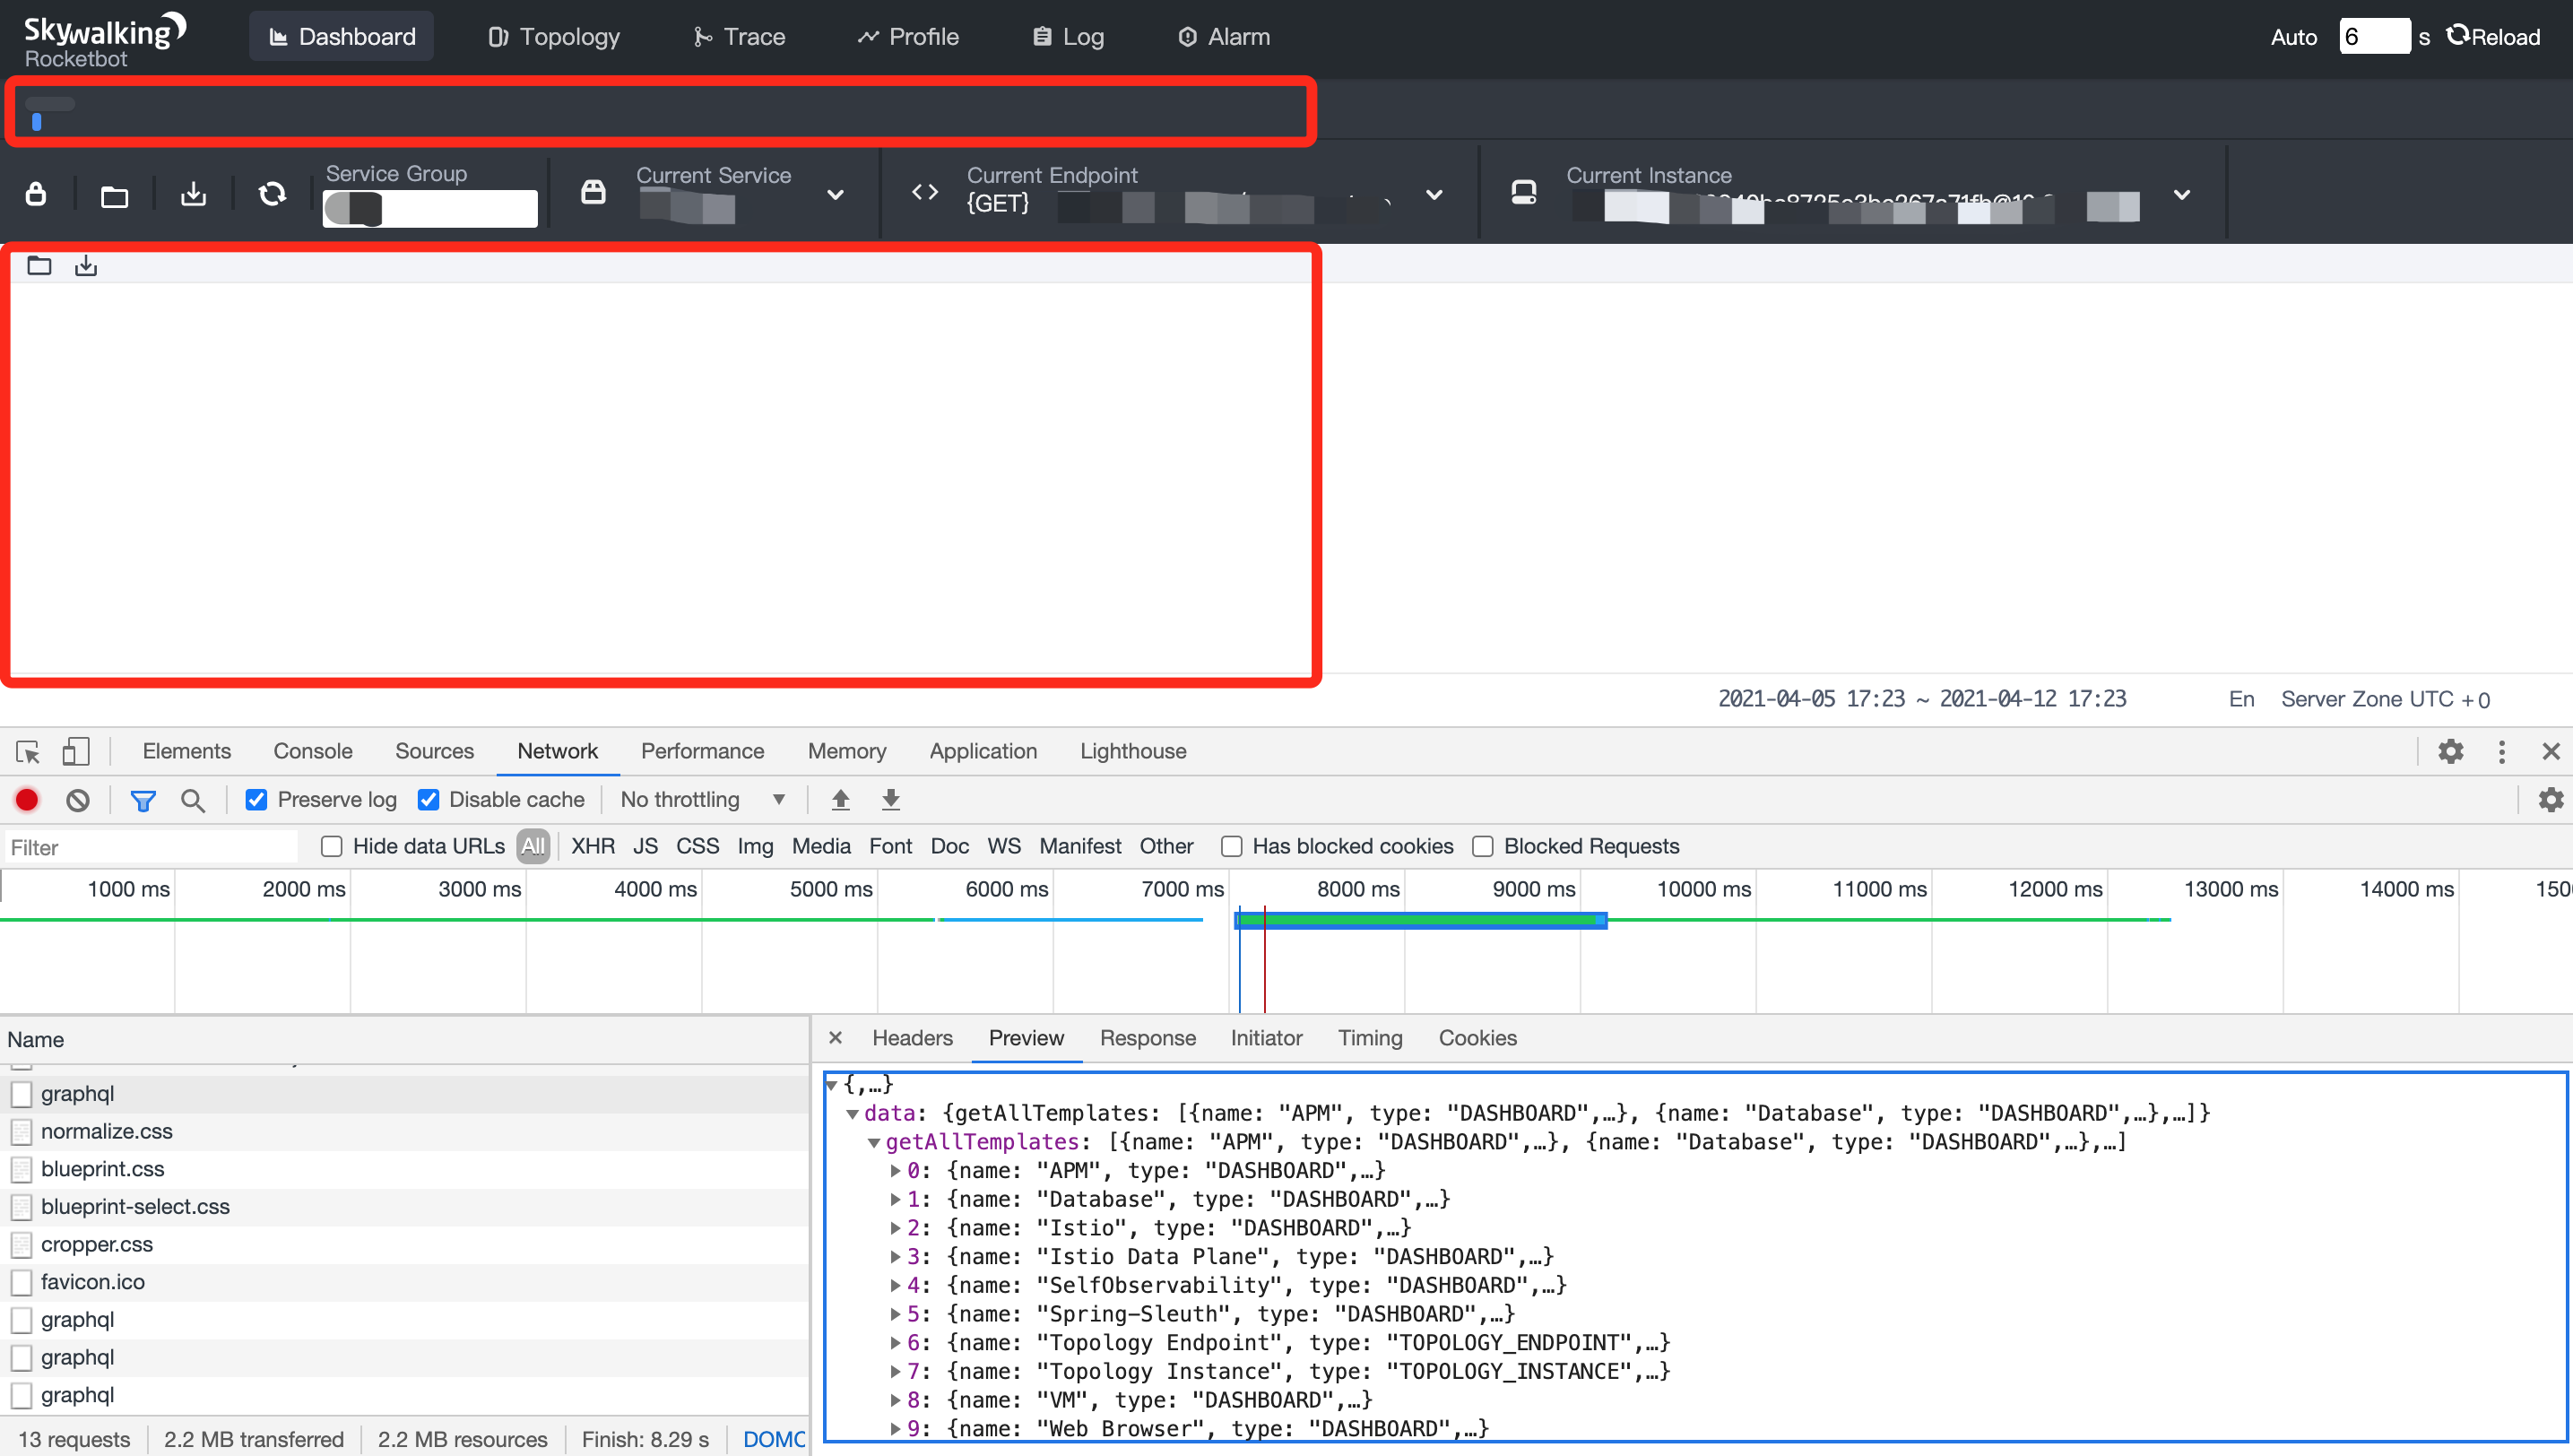The width and height of the screenshot is (2573, 1456).
Task: Expand the Current Service dropdown
Action: 835,195
